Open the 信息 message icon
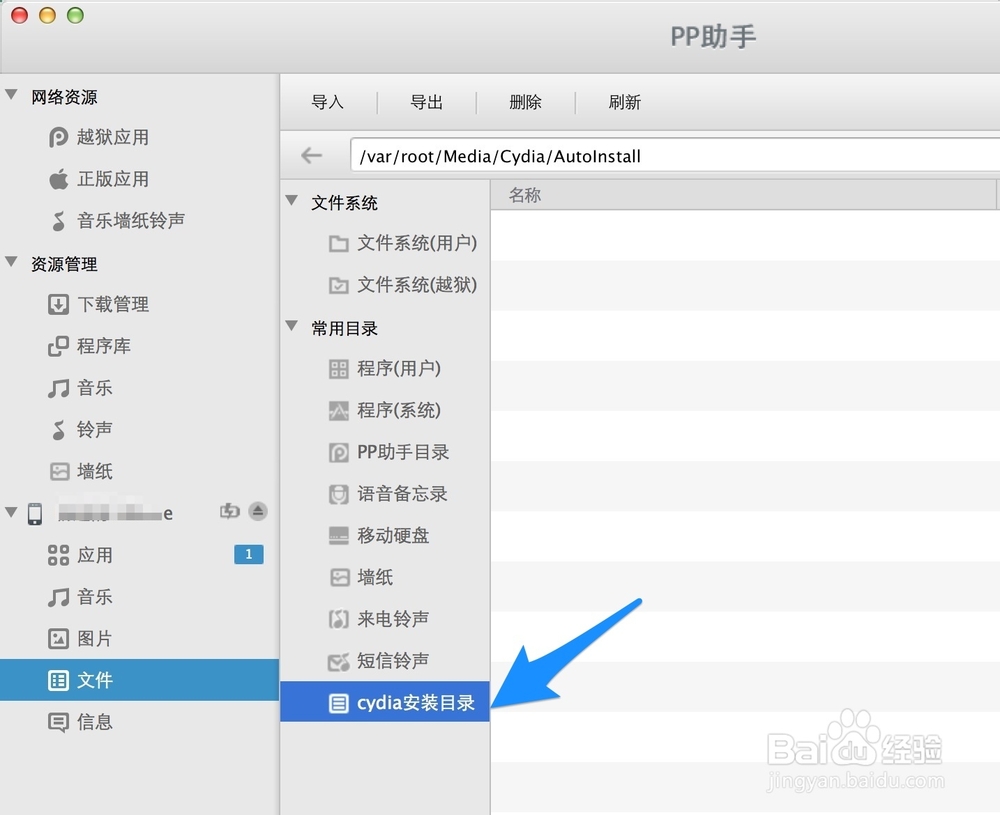 pos(58,723)
